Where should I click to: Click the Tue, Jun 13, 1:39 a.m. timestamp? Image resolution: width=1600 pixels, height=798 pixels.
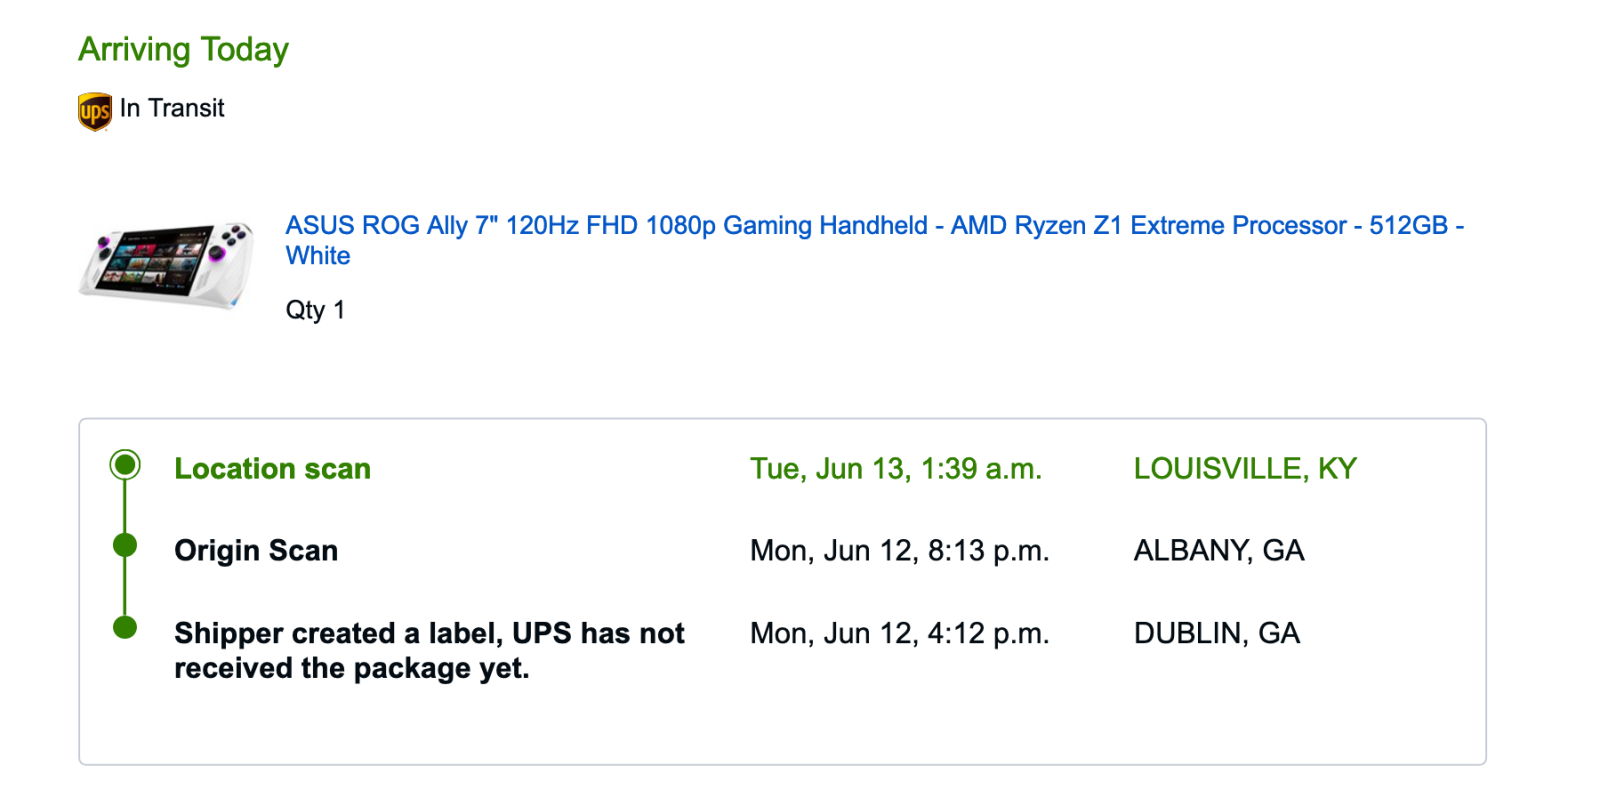(896, 468)
